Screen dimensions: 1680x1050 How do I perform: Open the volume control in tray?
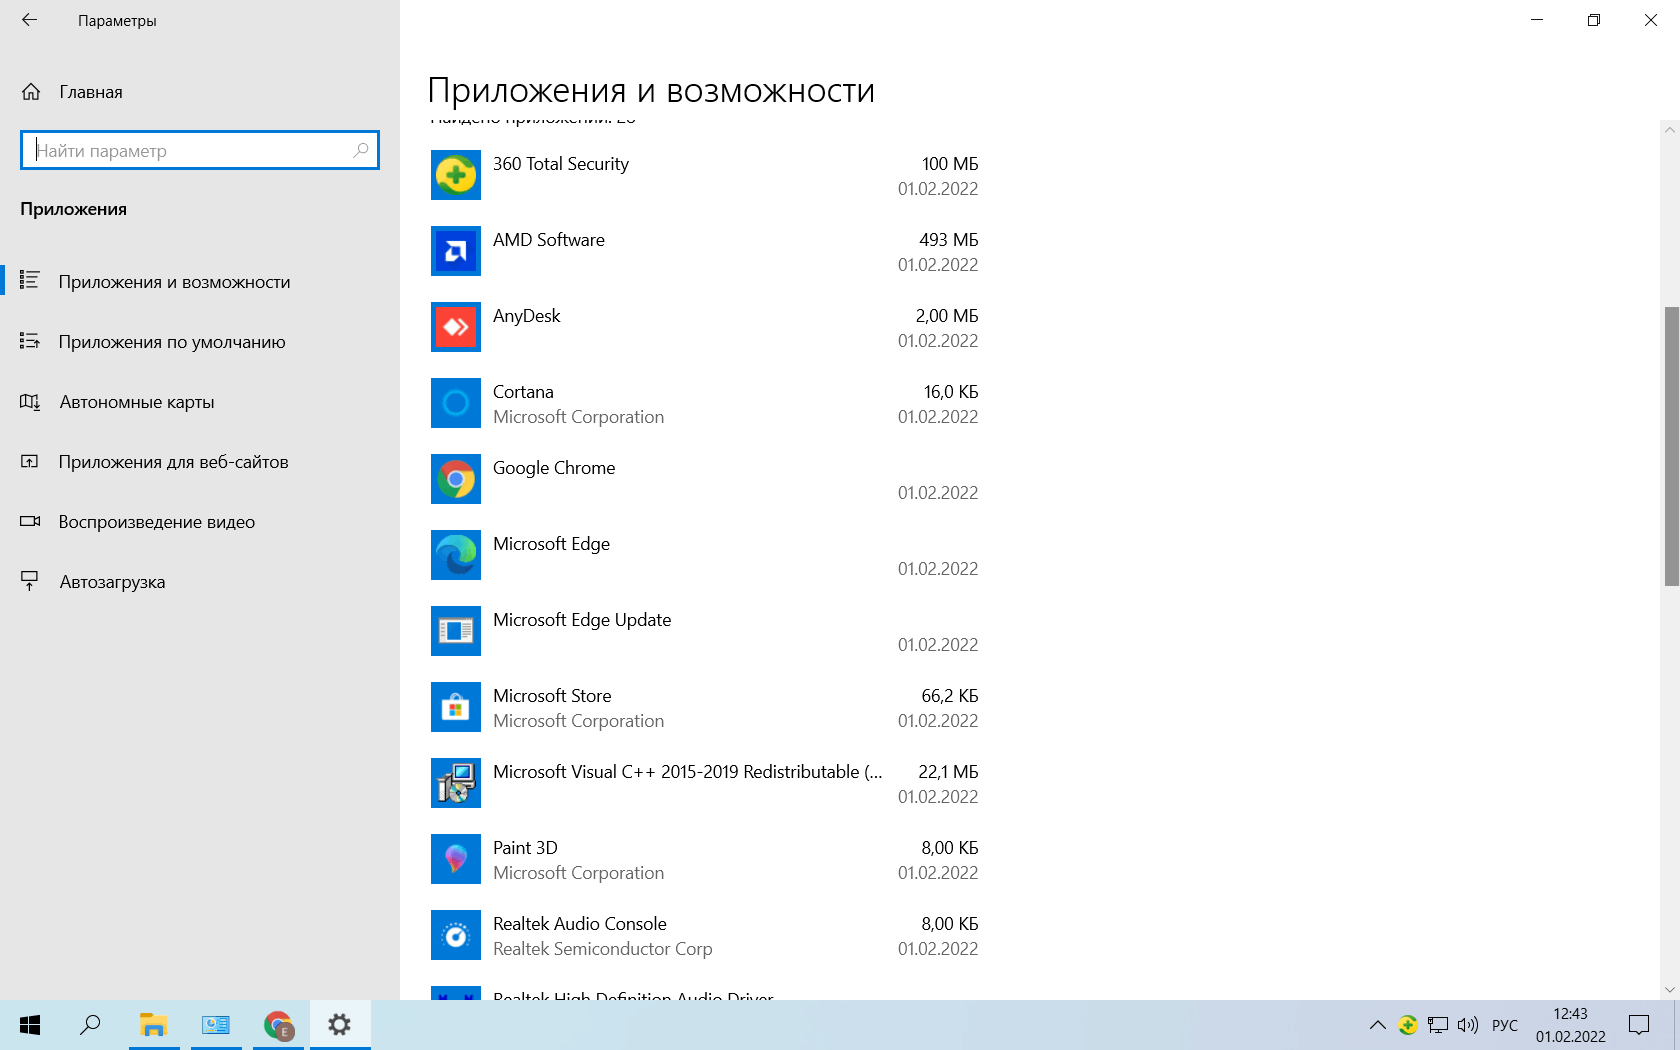(1467, 1025)
